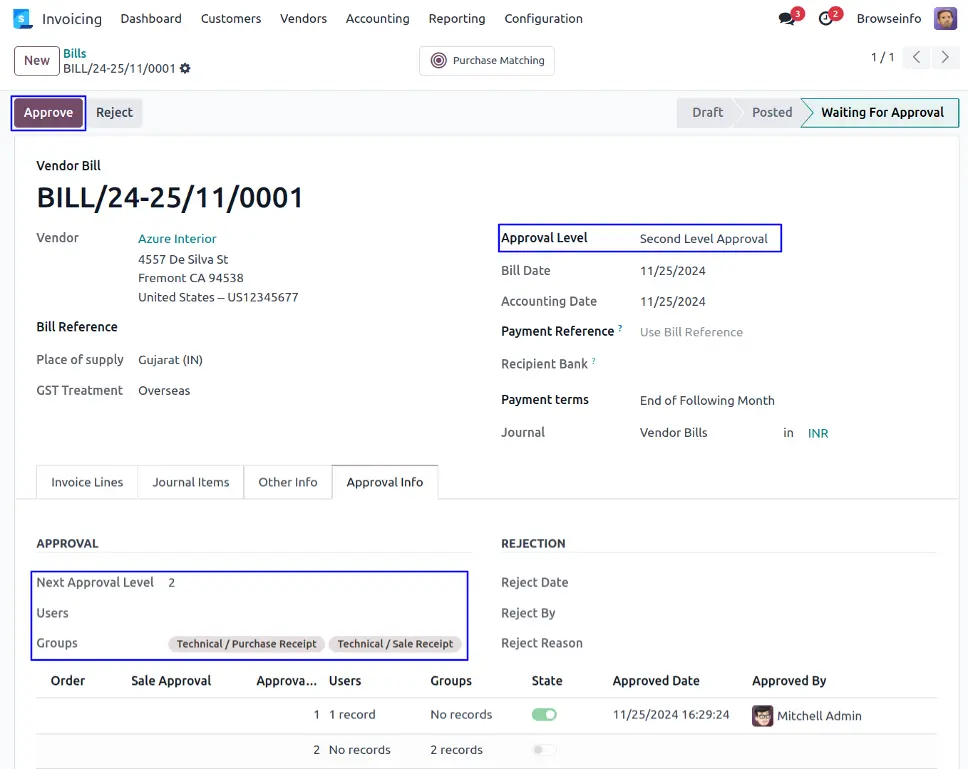This screenshot has height=769, width=968.
Task: Open the Browseinfo company switcher
Action: click(888, 19)
